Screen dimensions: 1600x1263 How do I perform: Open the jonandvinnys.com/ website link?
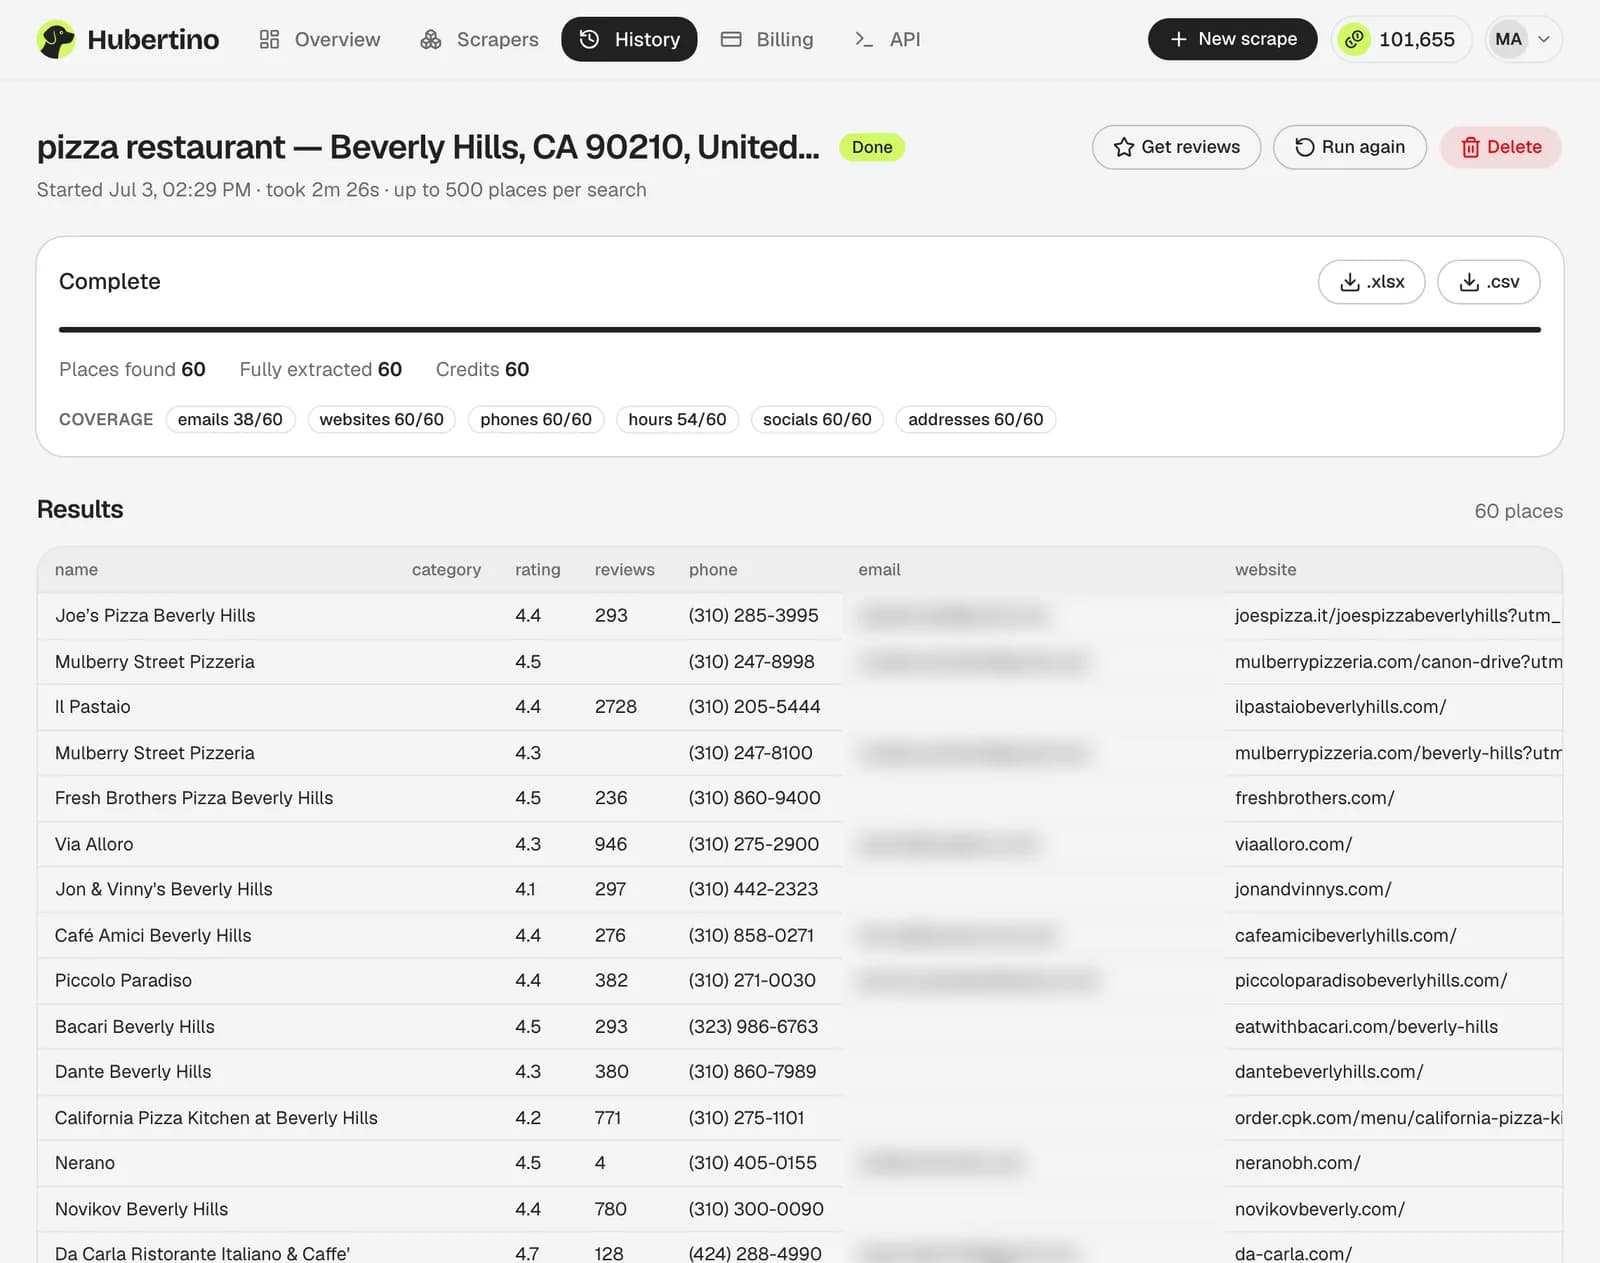click(x=1313, y=889)
